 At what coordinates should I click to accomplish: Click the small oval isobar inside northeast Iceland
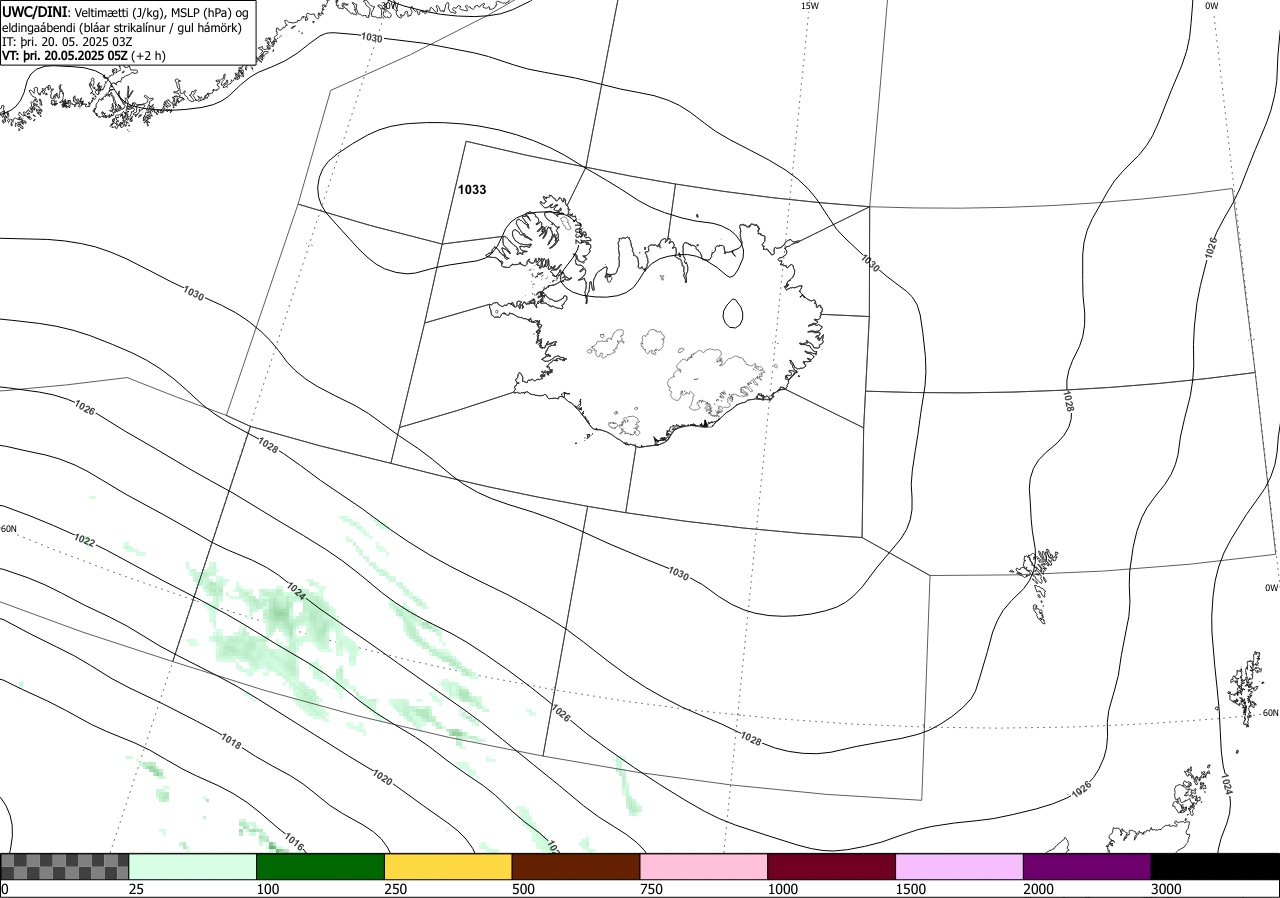733,314
